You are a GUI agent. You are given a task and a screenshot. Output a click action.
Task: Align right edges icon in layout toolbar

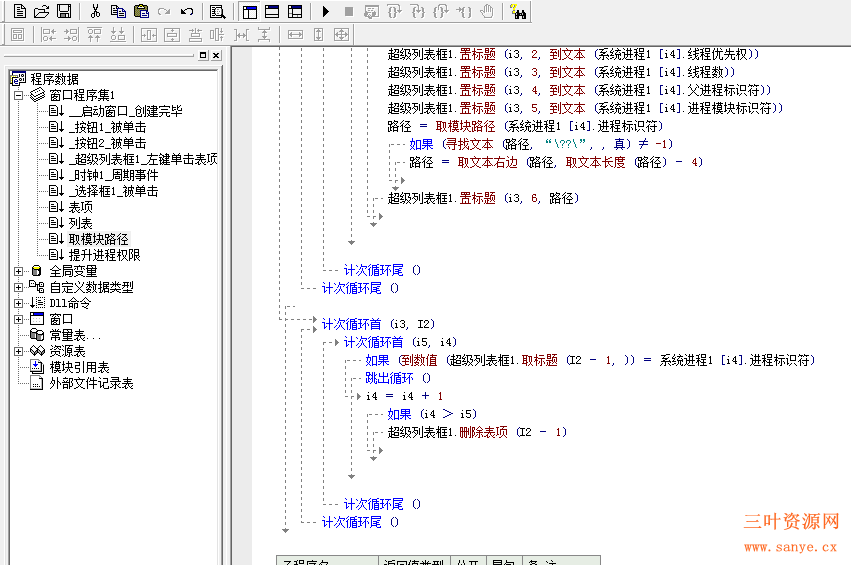71,35
